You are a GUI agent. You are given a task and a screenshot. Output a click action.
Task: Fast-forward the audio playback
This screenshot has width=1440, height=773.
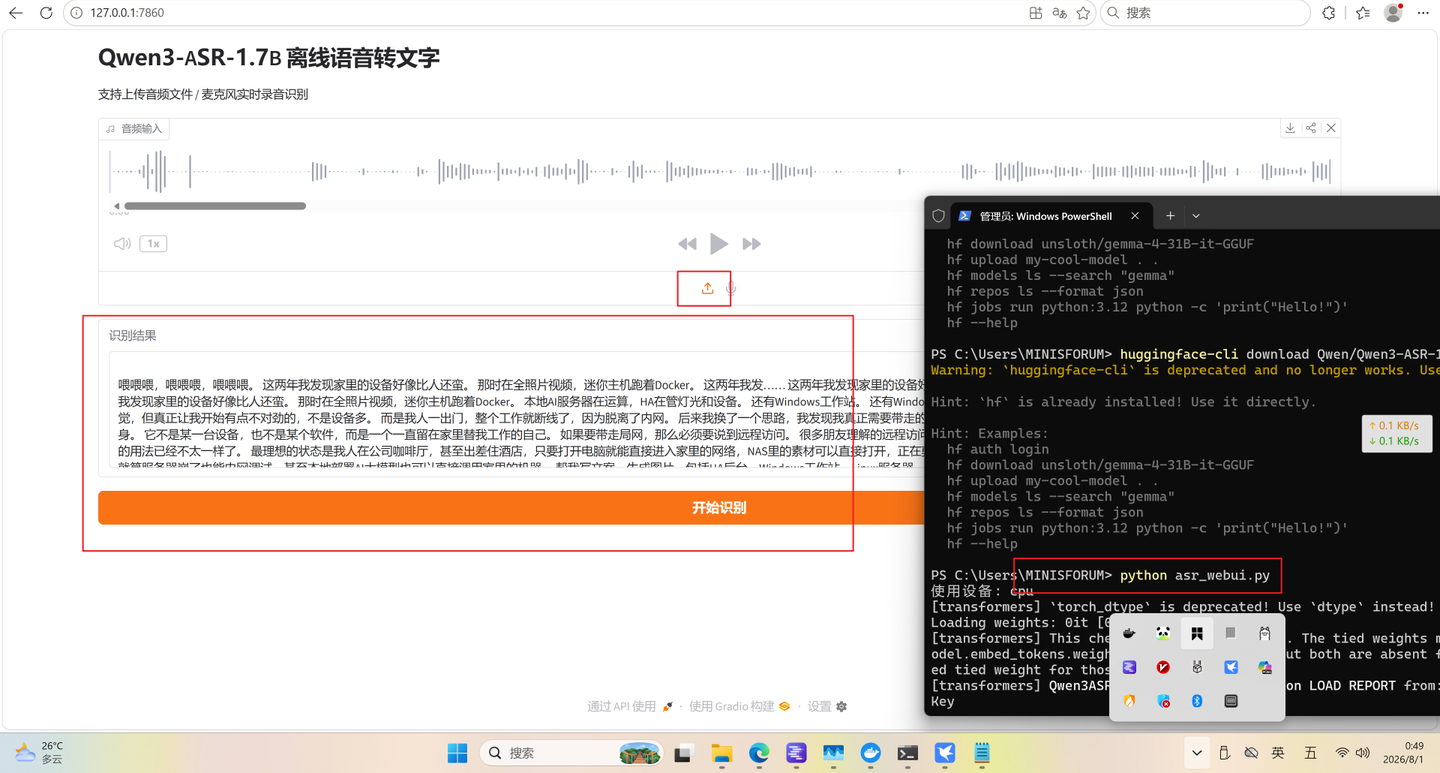[x=751, y=244]
